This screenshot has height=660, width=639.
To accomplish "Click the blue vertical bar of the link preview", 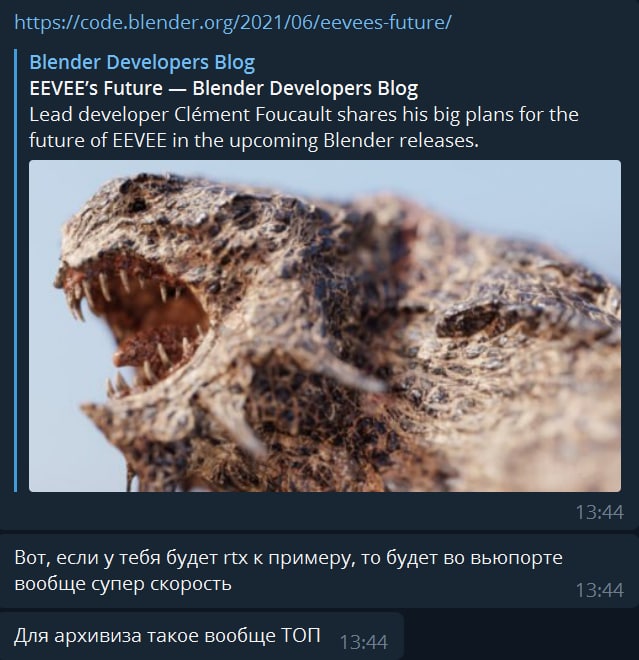I will [x=16, y=270].
